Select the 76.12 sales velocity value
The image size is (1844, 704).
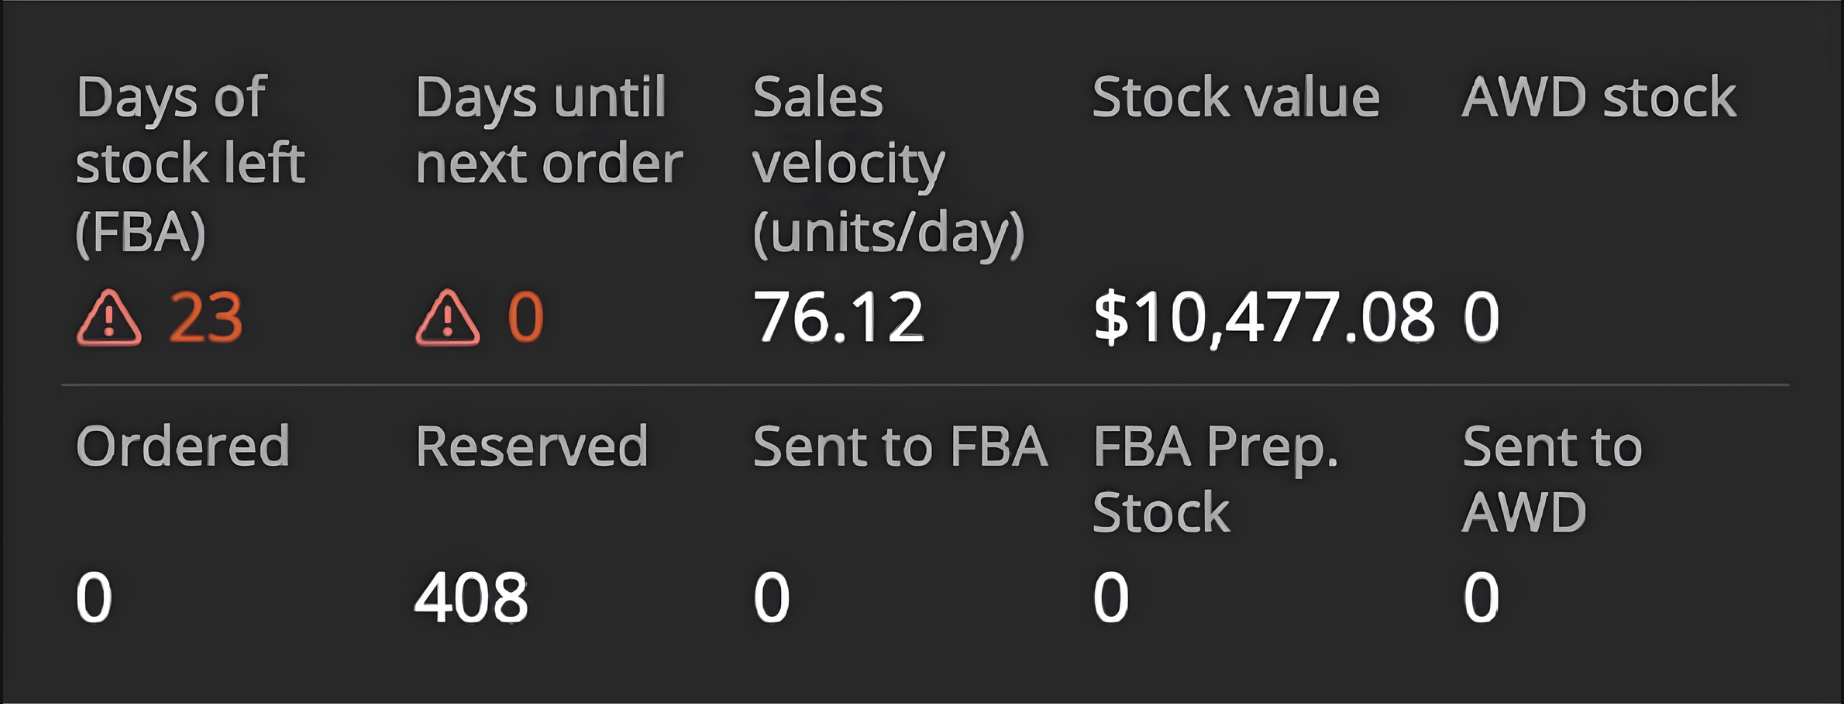tap(838, 319)
